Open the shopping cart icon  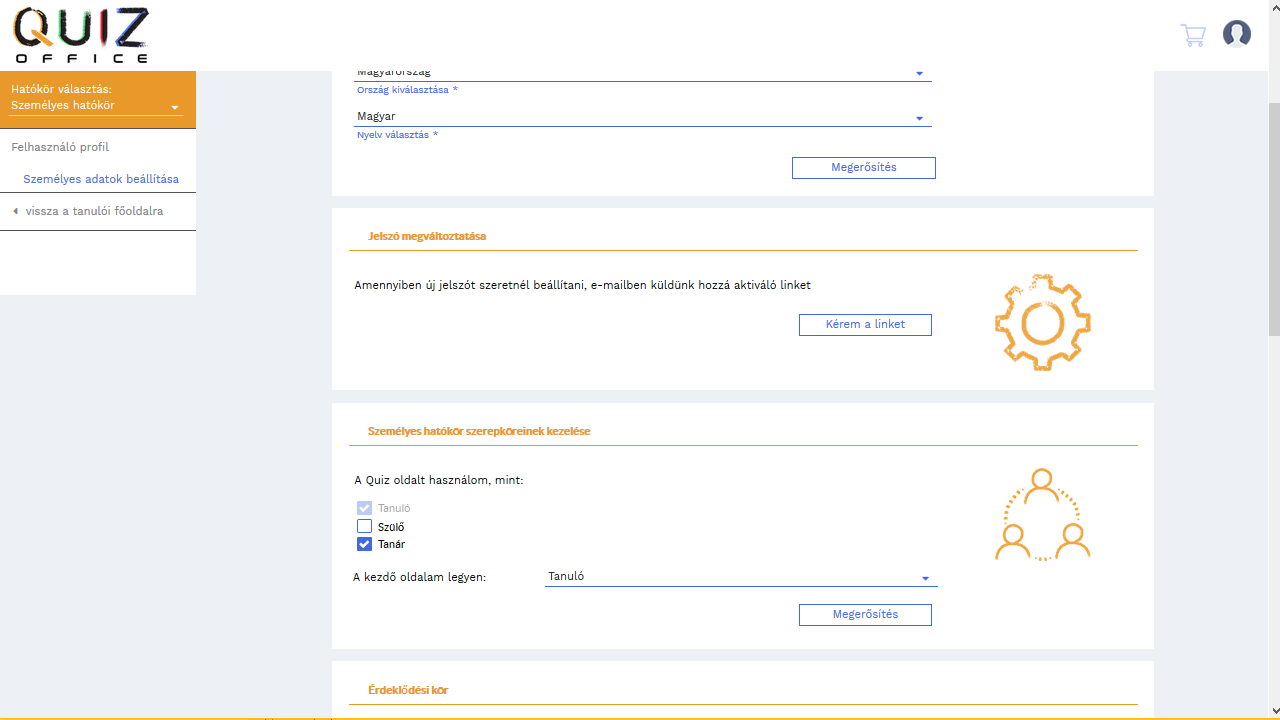click(x=1193, y=35)
